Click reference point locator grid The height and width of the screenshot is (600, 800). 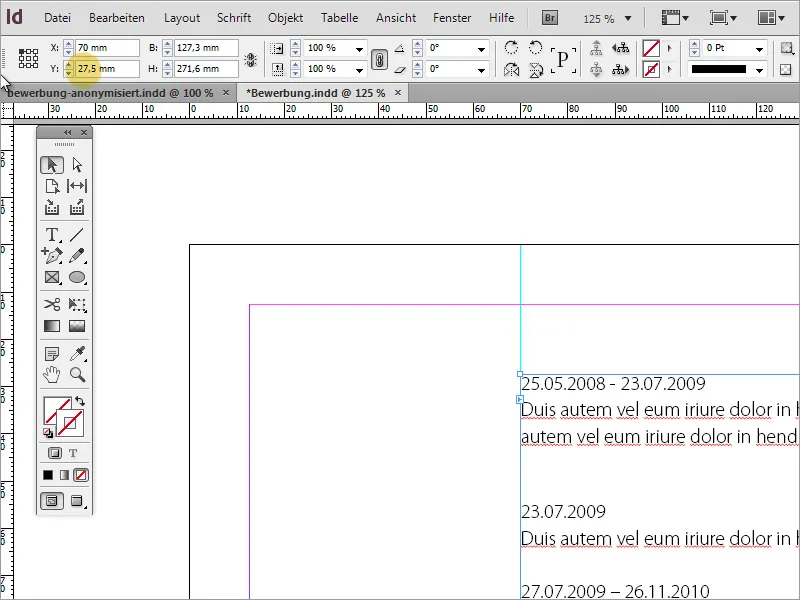(29, 58)
